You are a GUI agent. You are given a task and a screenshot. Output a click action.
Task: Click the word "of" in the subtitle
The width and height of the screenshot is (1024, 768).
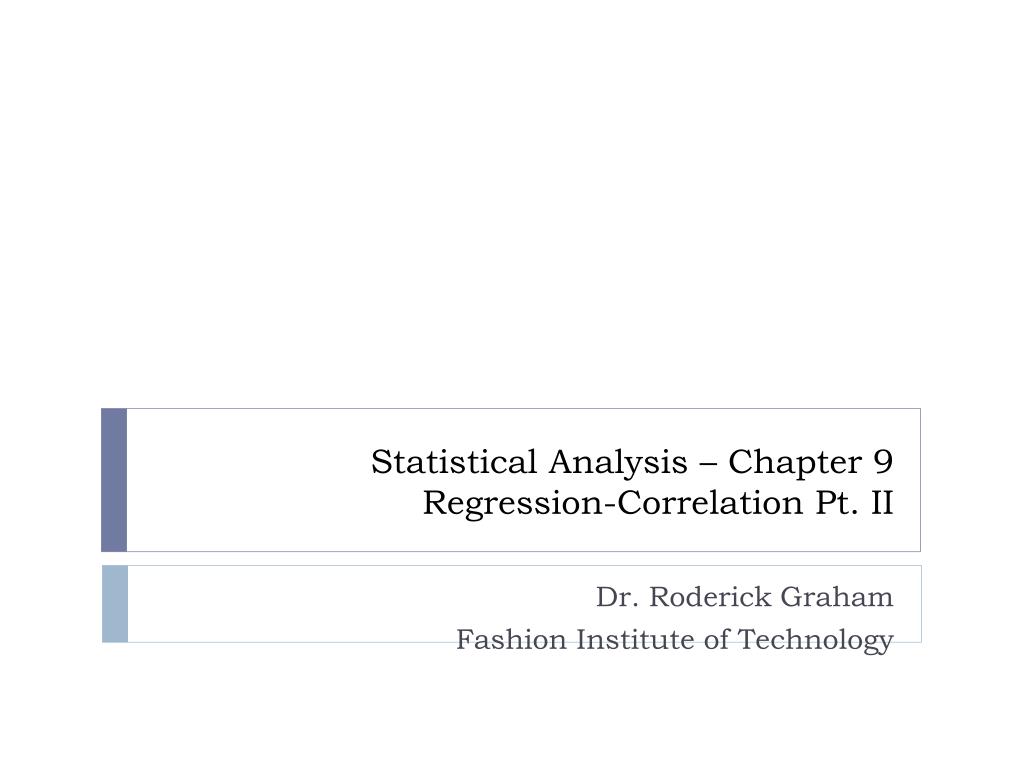tap(716, 639)
